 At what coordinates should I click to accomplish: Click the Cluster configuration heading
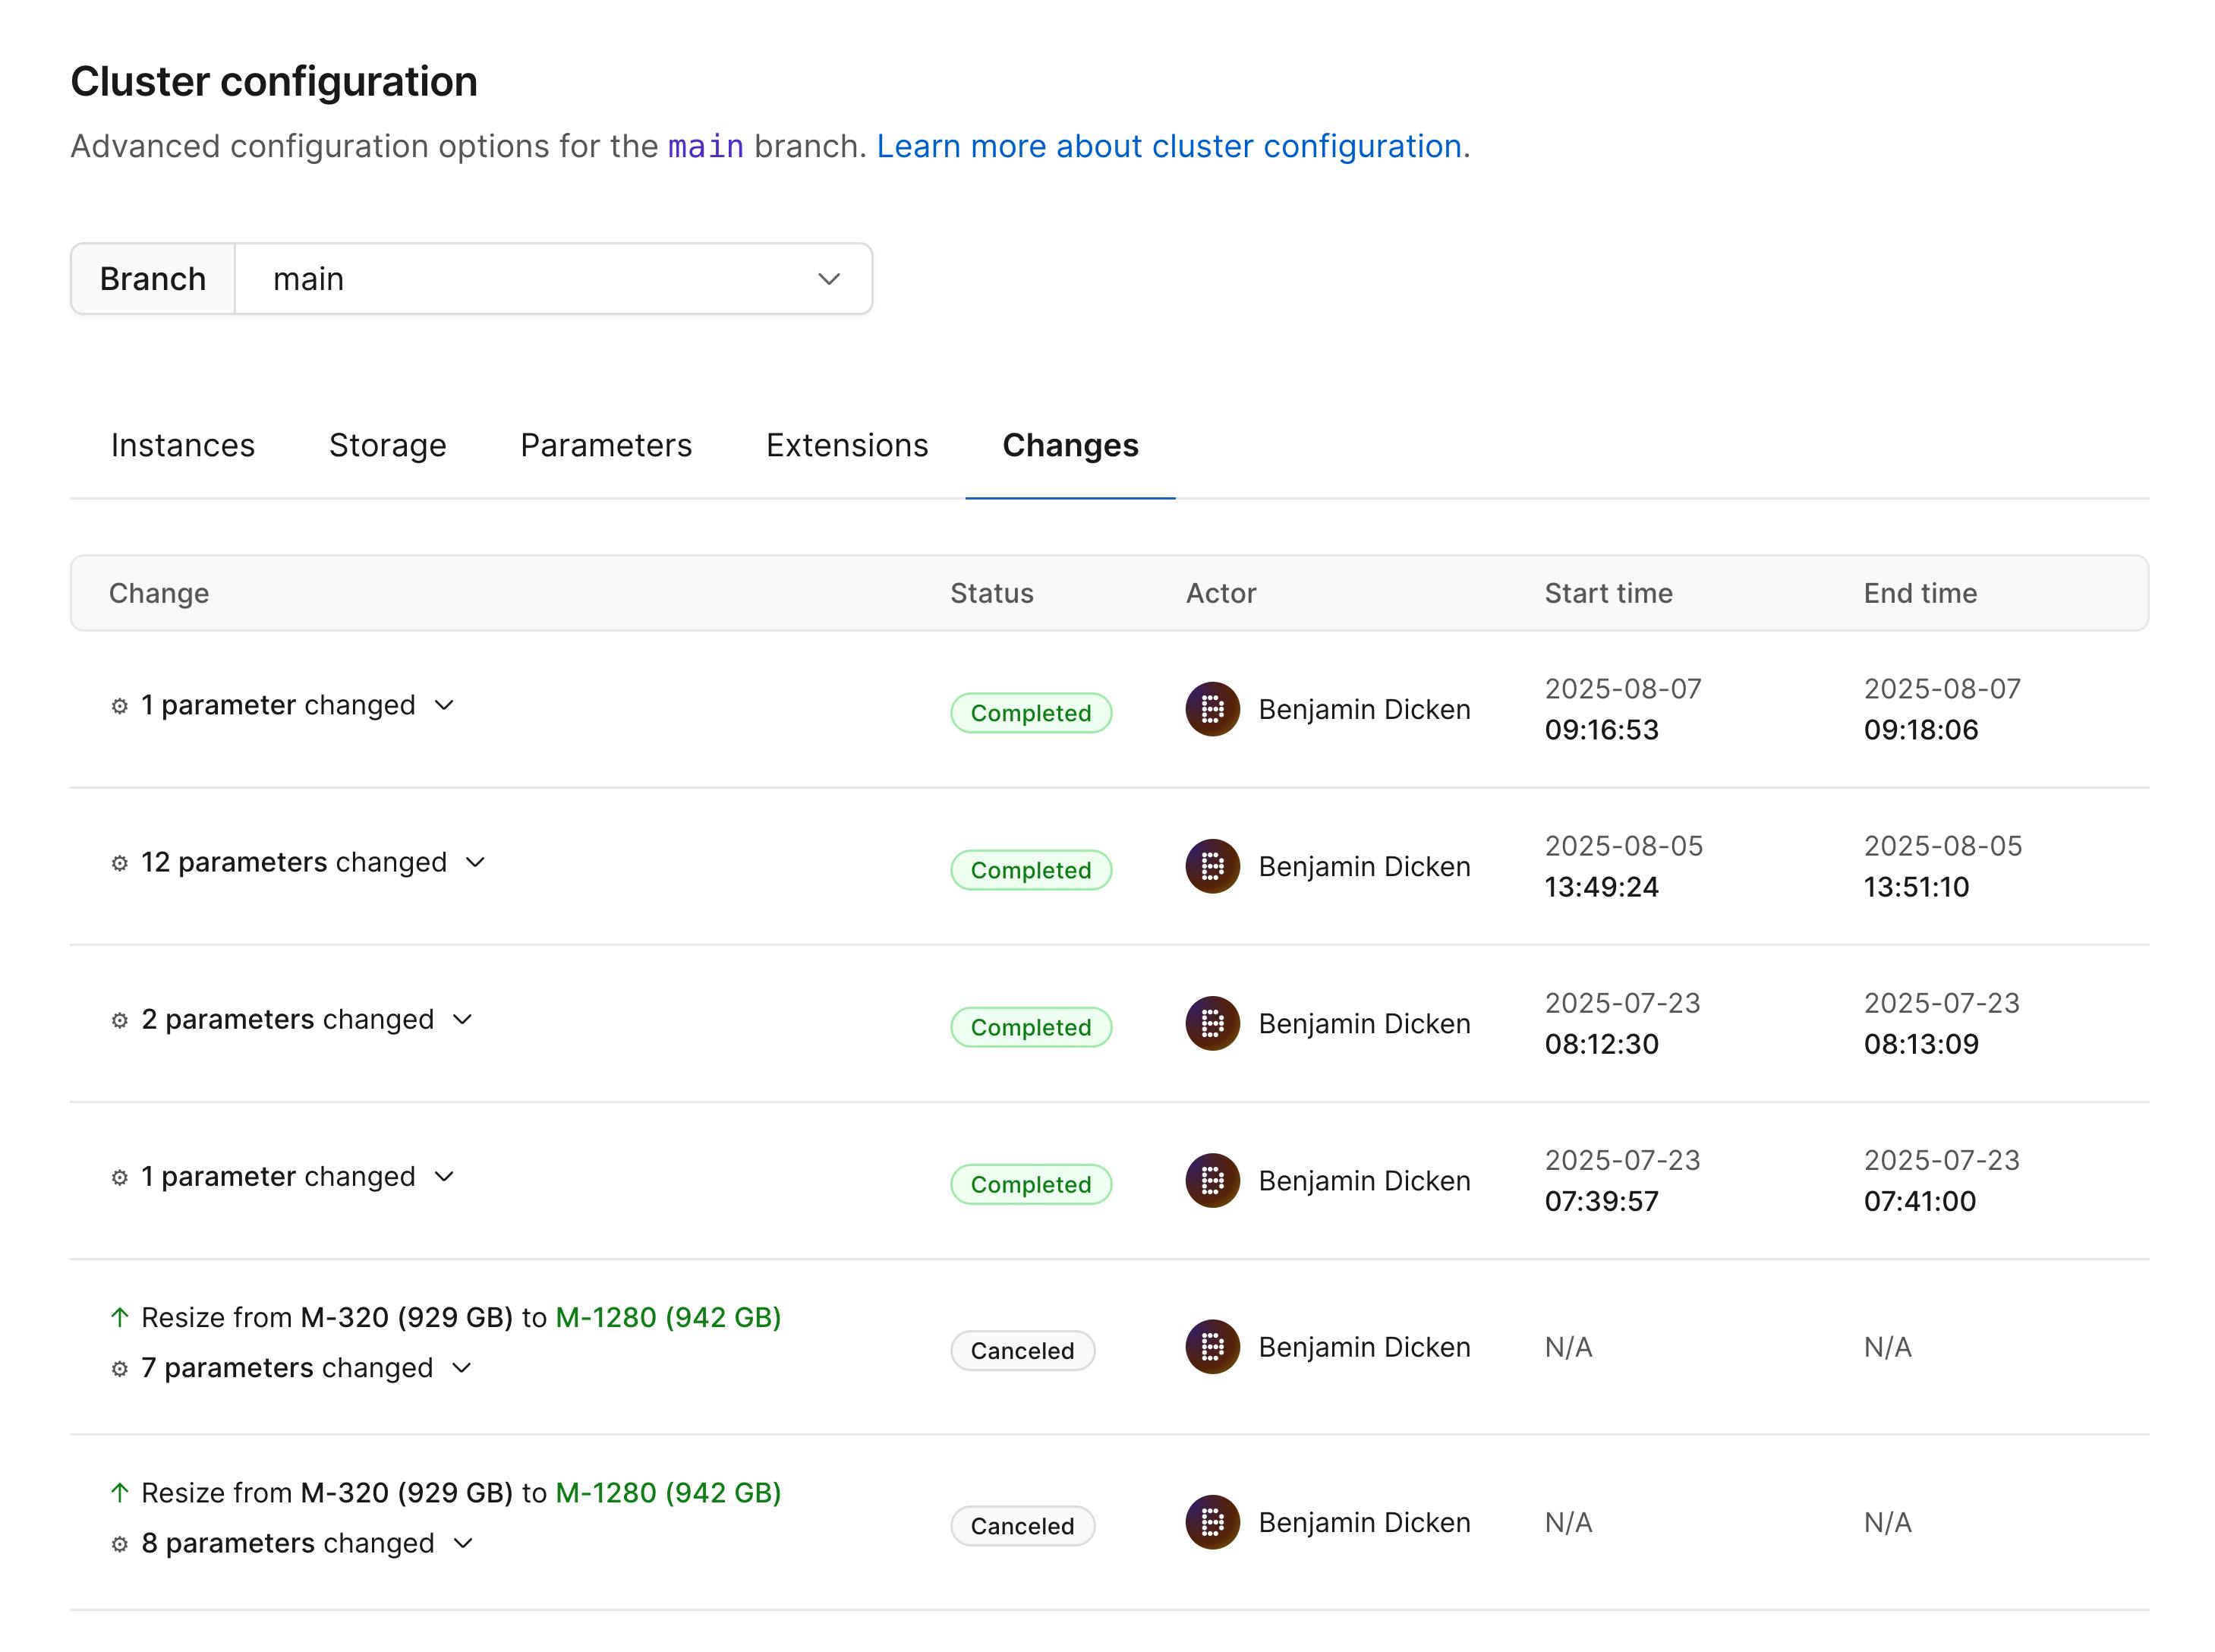(x=274, y=82)
